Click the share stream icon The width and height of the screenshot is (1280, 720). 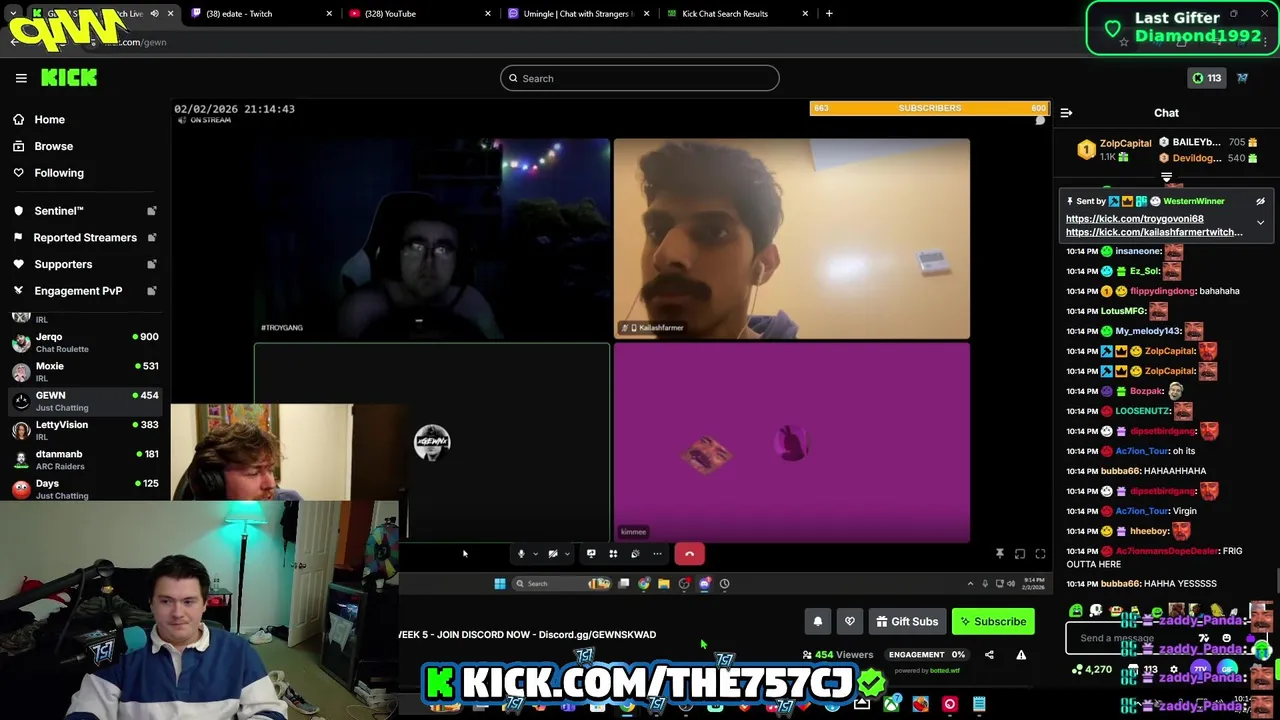point(989,655)
